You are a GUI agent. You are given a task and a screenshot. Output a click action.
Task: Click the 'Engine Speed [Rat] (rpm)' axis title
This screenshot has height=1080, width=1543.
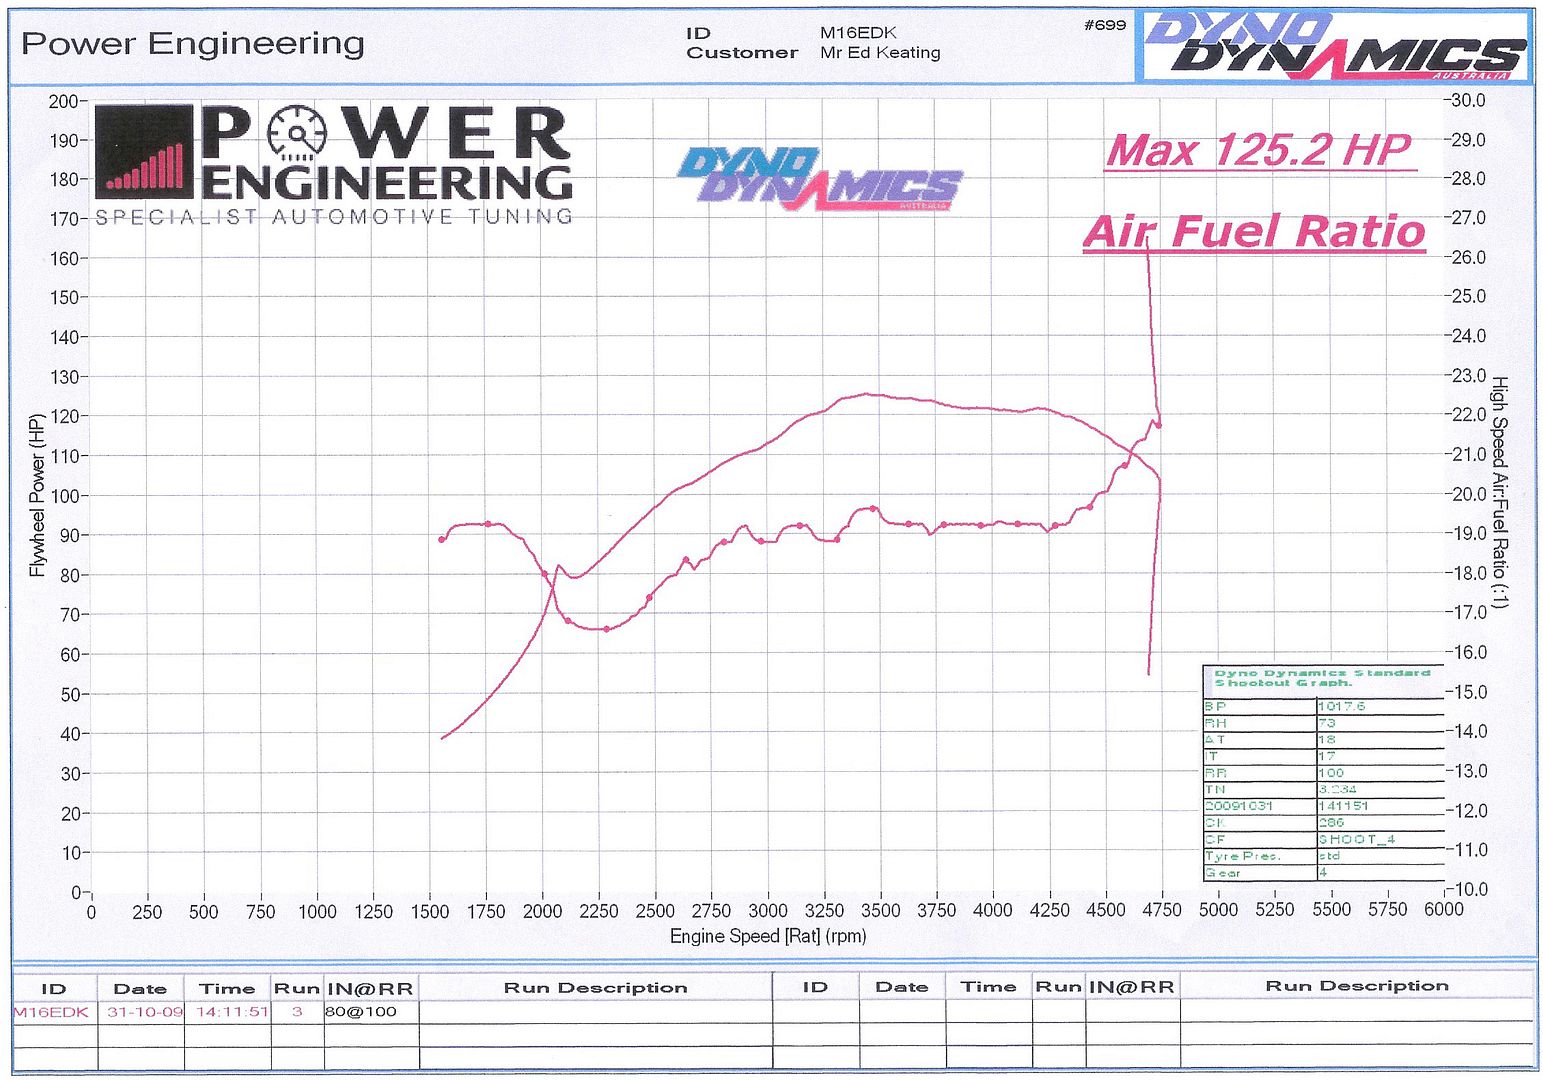point(768,936)
